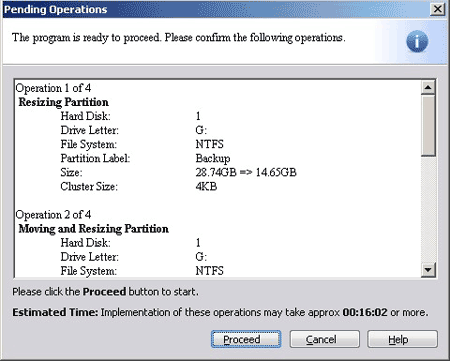Click the blue information icon
The height and width of the screenshot is (361, 450).
417,41
